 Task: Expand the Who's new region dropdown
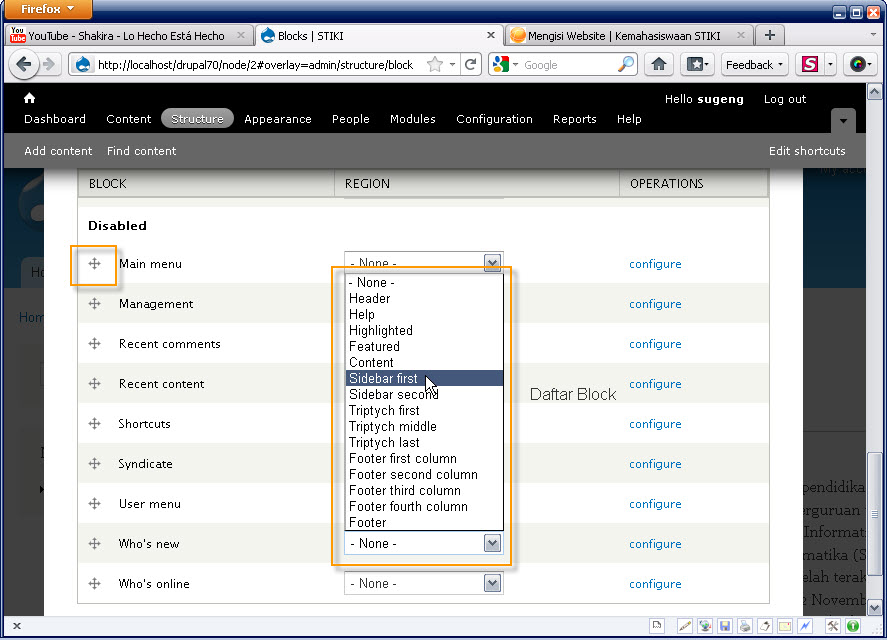423,544
